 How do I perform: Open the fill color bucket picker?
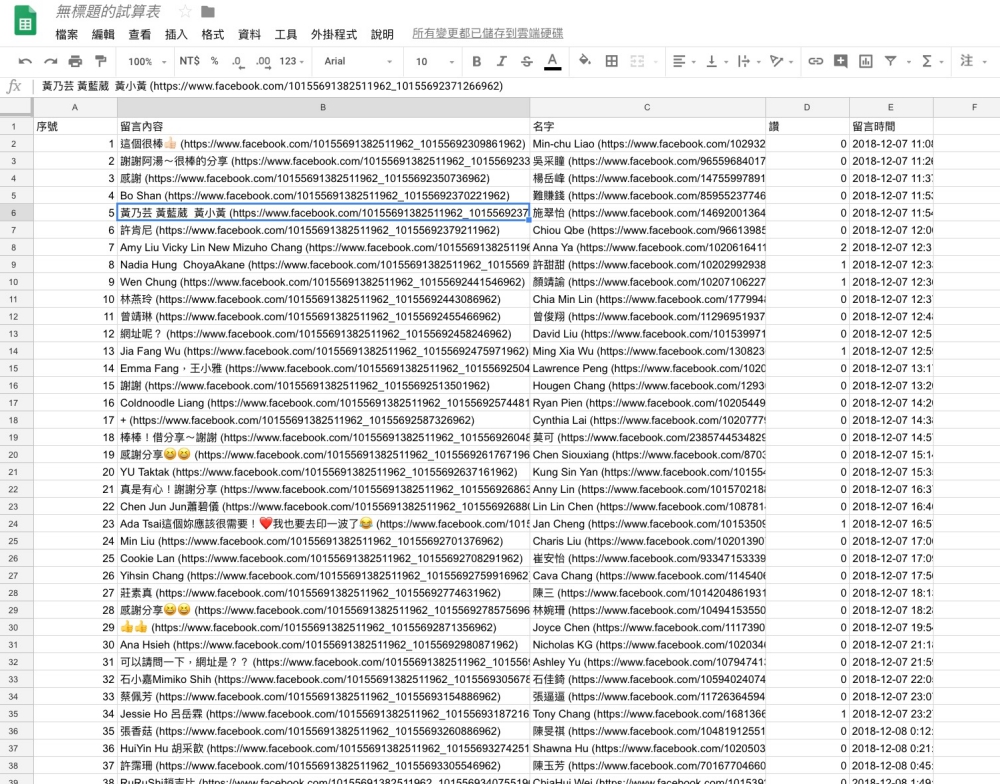tap(585, 61)
